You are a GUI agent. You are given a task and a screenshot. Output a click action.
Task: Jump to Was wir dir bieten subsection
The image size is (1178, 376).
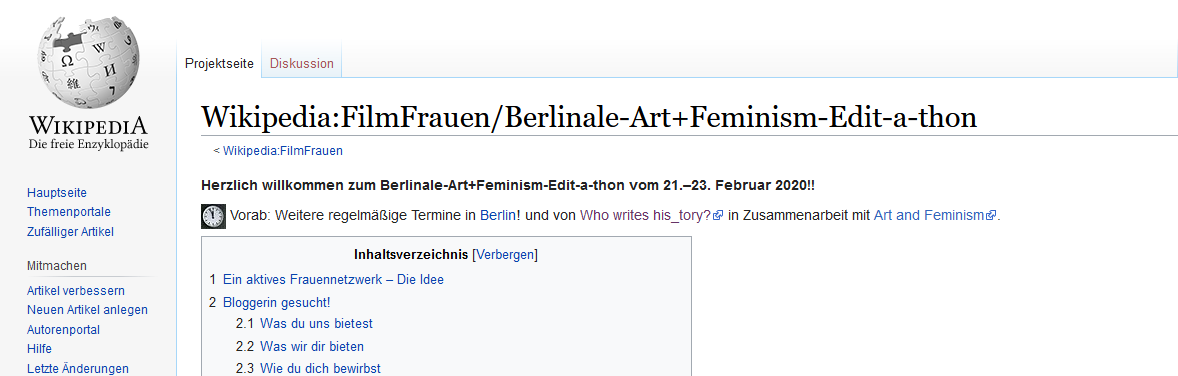[x=312, y=347]
